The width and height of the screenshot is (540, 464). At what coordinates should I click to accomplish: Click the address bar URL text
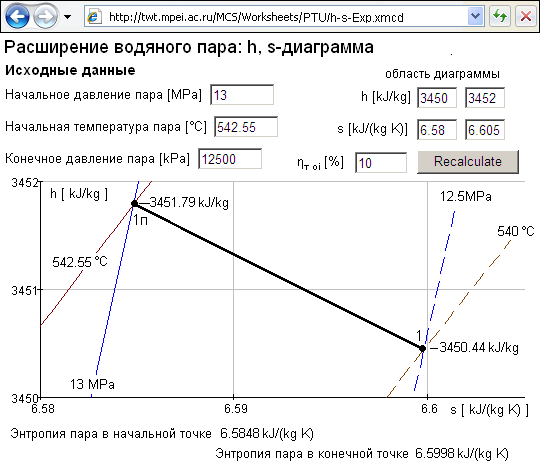coord(256,17)
